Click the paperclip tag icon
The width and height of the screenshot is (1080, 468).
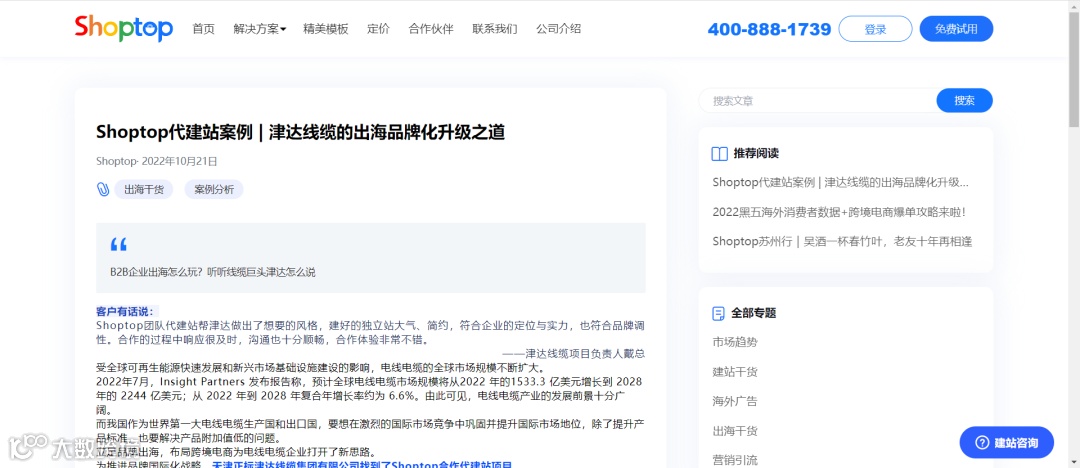103,190
